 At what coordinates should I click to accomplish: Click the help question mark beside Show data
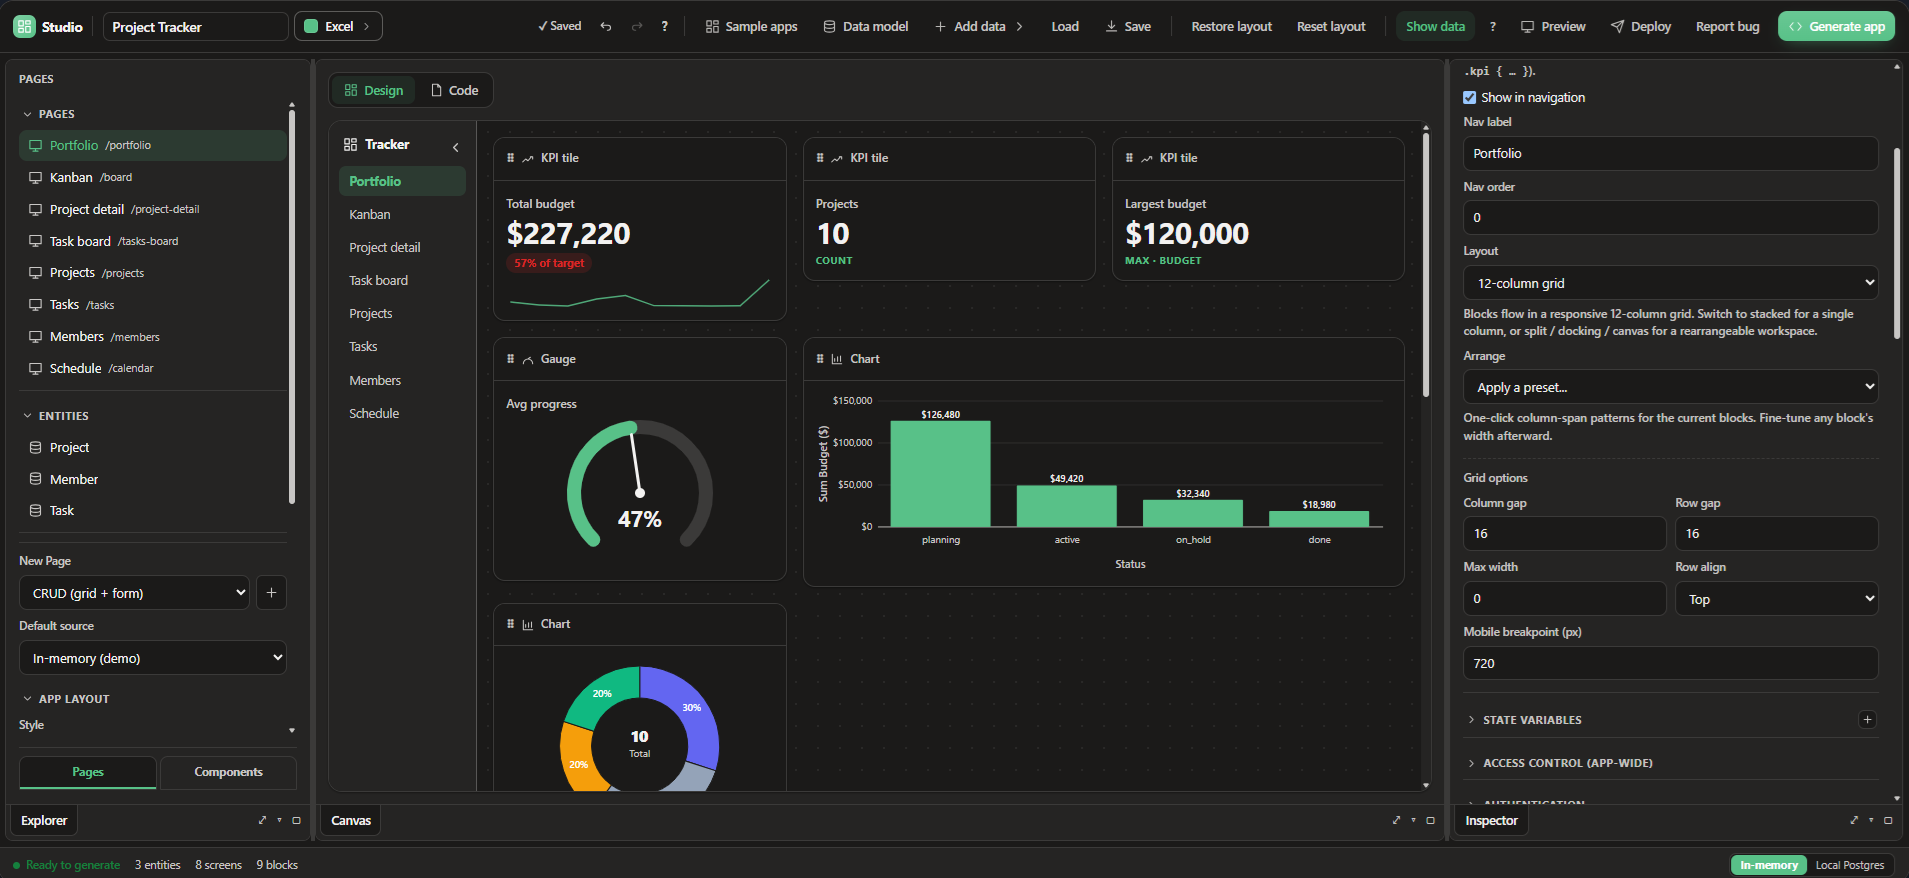(x=1493, y=27)
